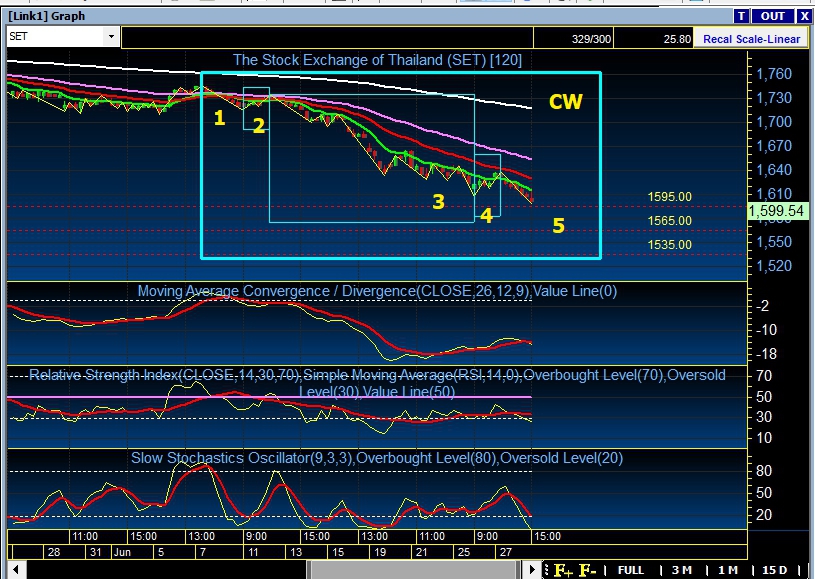Click the Relative Strength Index indicator title
815x579 pixels.
tap(377, 383)
